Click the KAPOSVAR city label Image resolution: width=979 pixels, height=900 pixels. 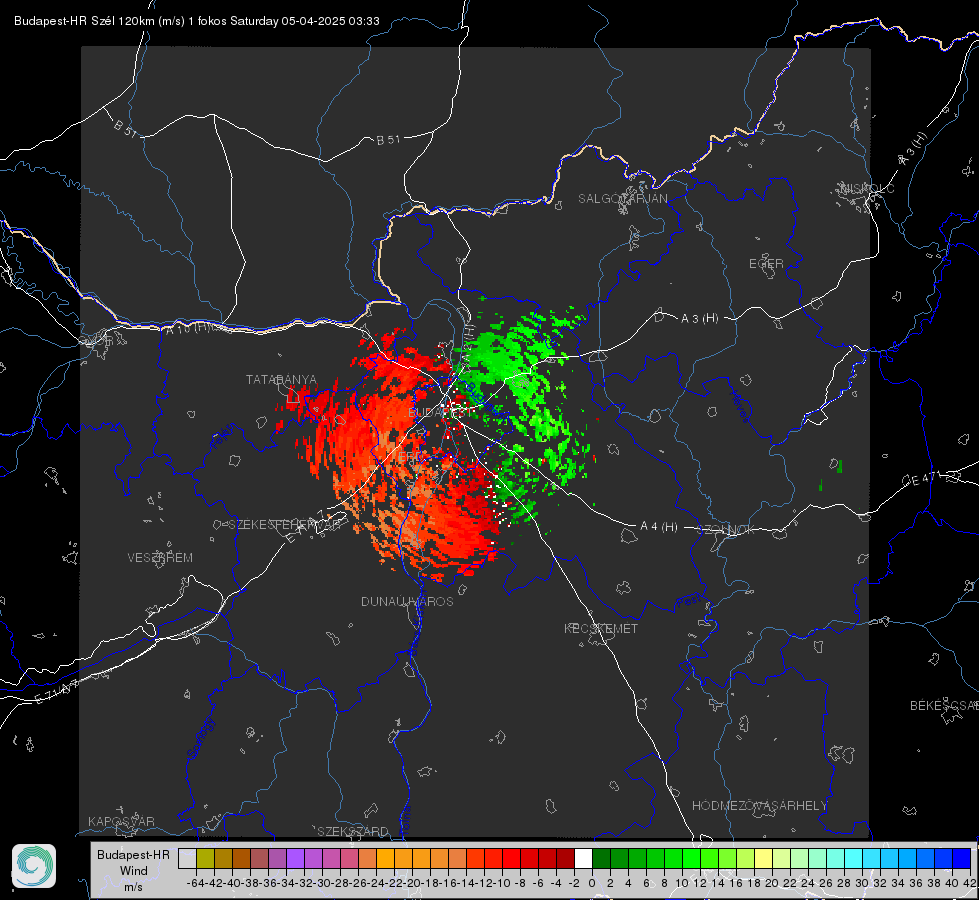121,821
